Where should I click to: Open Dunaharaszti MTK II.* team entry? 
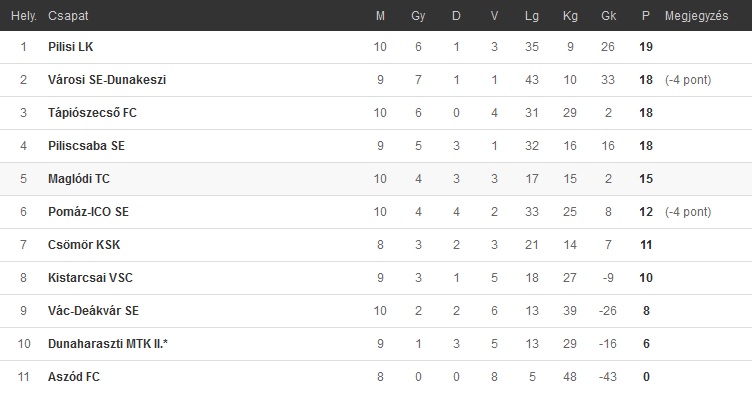(x=108, y=344)
